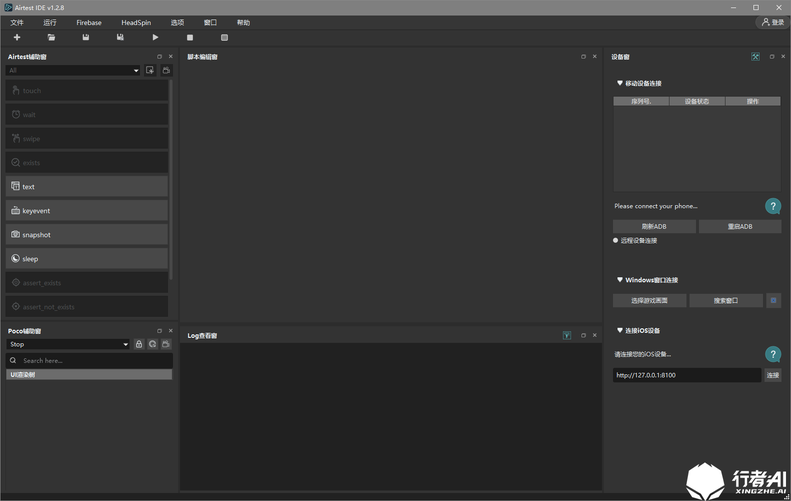This screenshot has width=791, height=501.
Task: Run the script with the play button
Action: click(155, 37)
